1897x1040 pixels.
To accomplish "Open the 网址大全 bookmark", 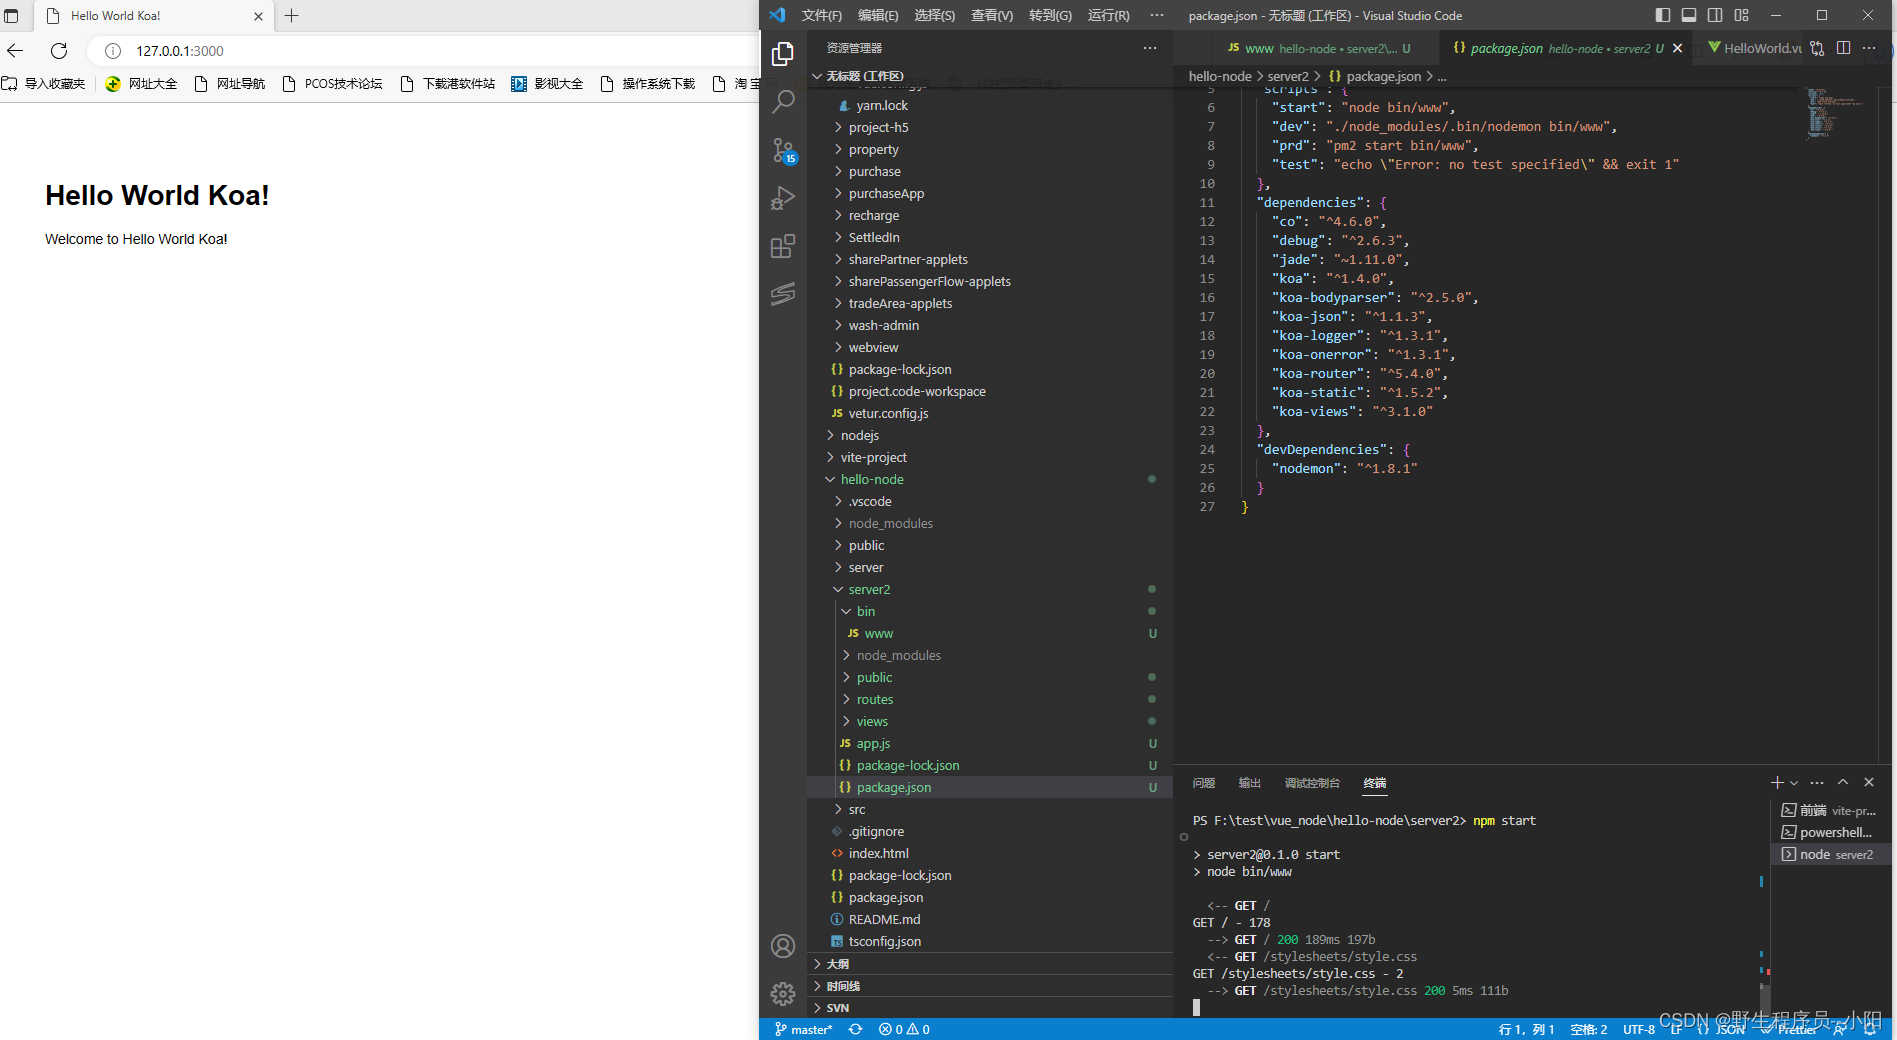I will (141, 84).
